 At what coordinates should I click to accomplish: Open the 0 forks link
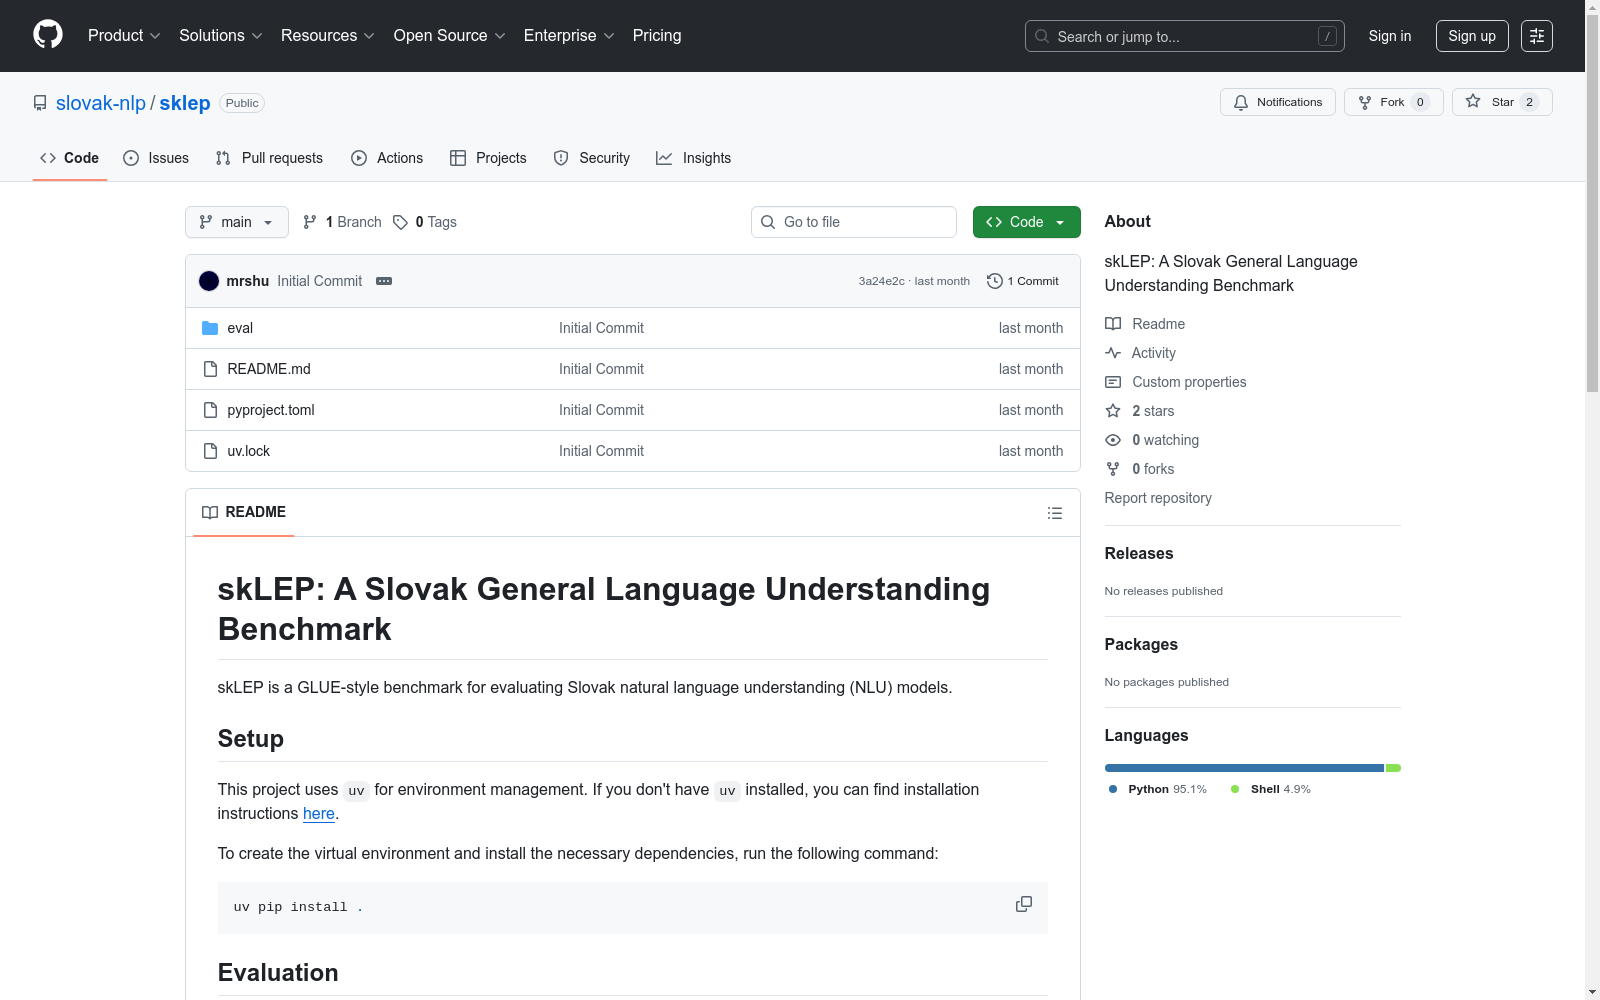click(x=1140, y=469)
